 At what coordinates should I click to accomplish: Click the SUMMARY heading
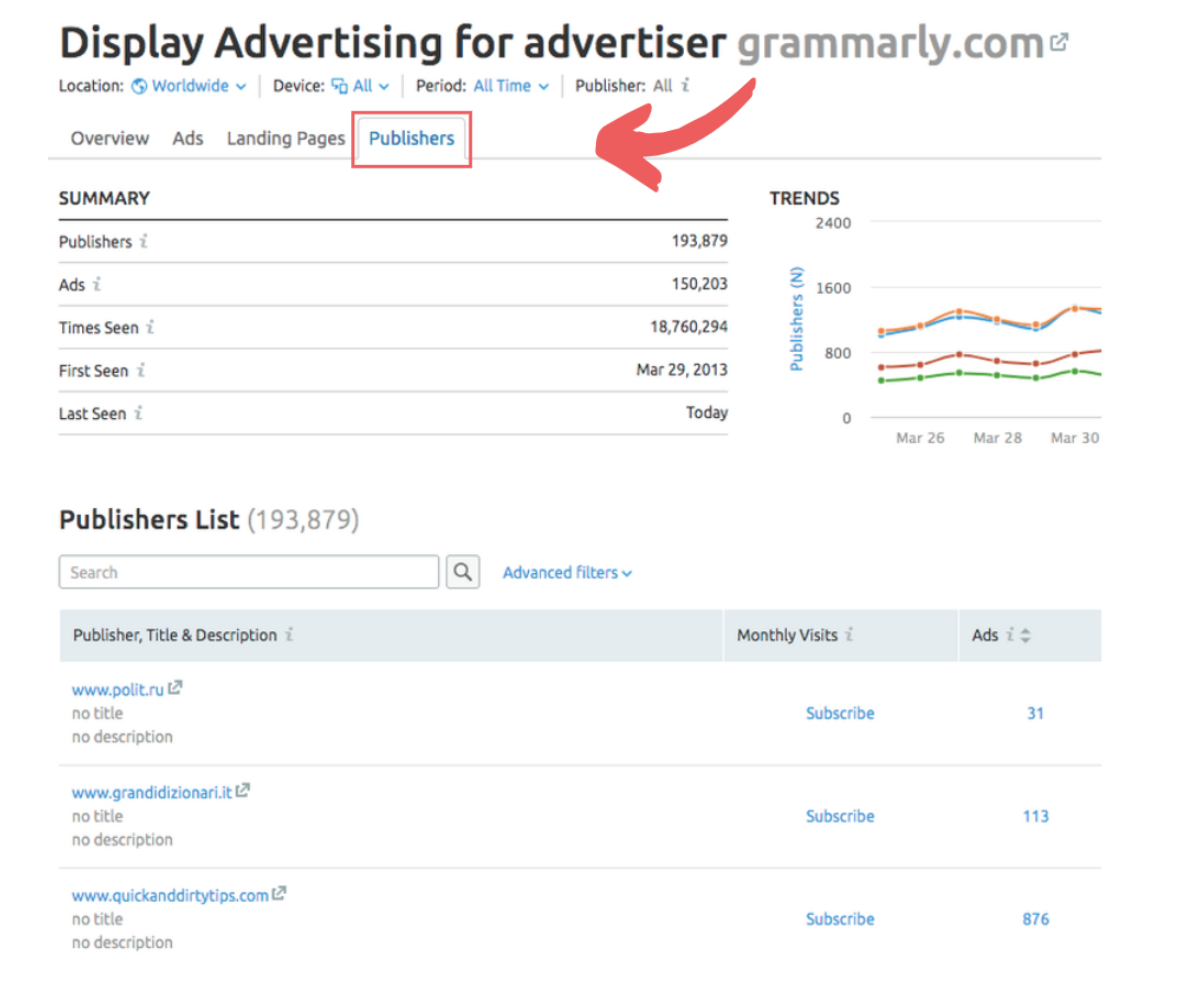click(104, 198)
